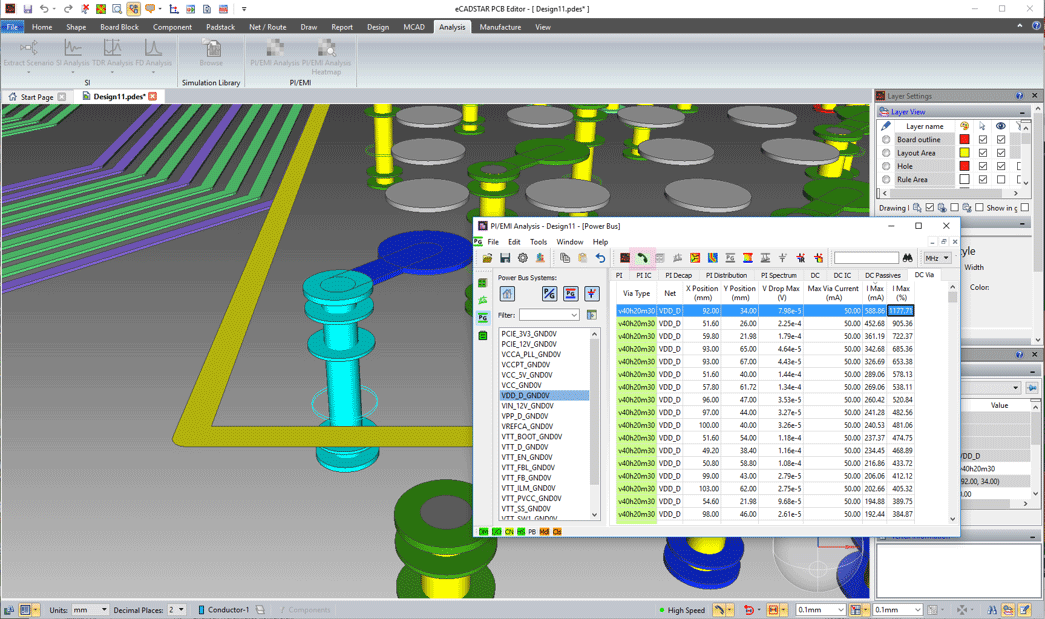This screenshot has width=1045, height=619.
Task: Open Tools menu in PI/EMI Analysis window
Action: pos(538,242)
